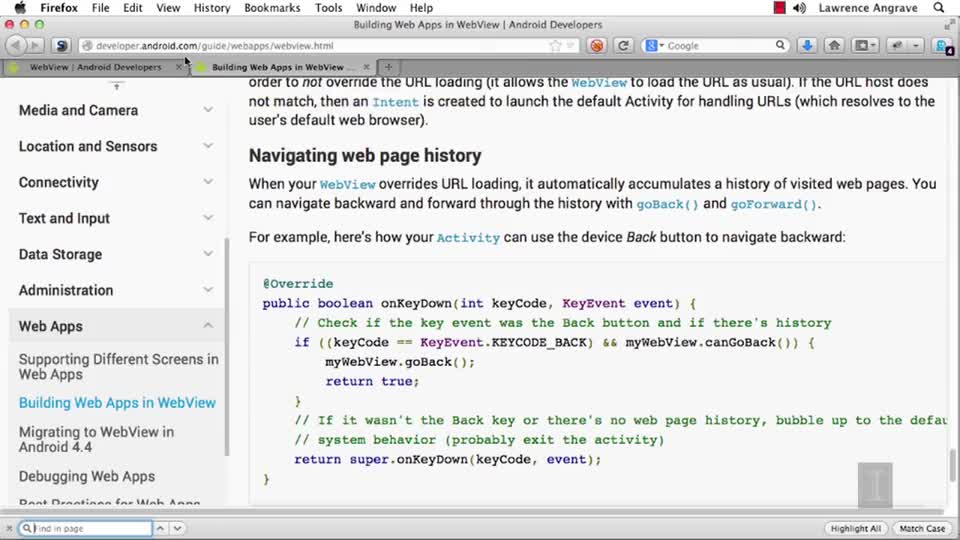The image size is (960, 540).
Task: Open Spotlight search in menu bar
Action: 939,8
